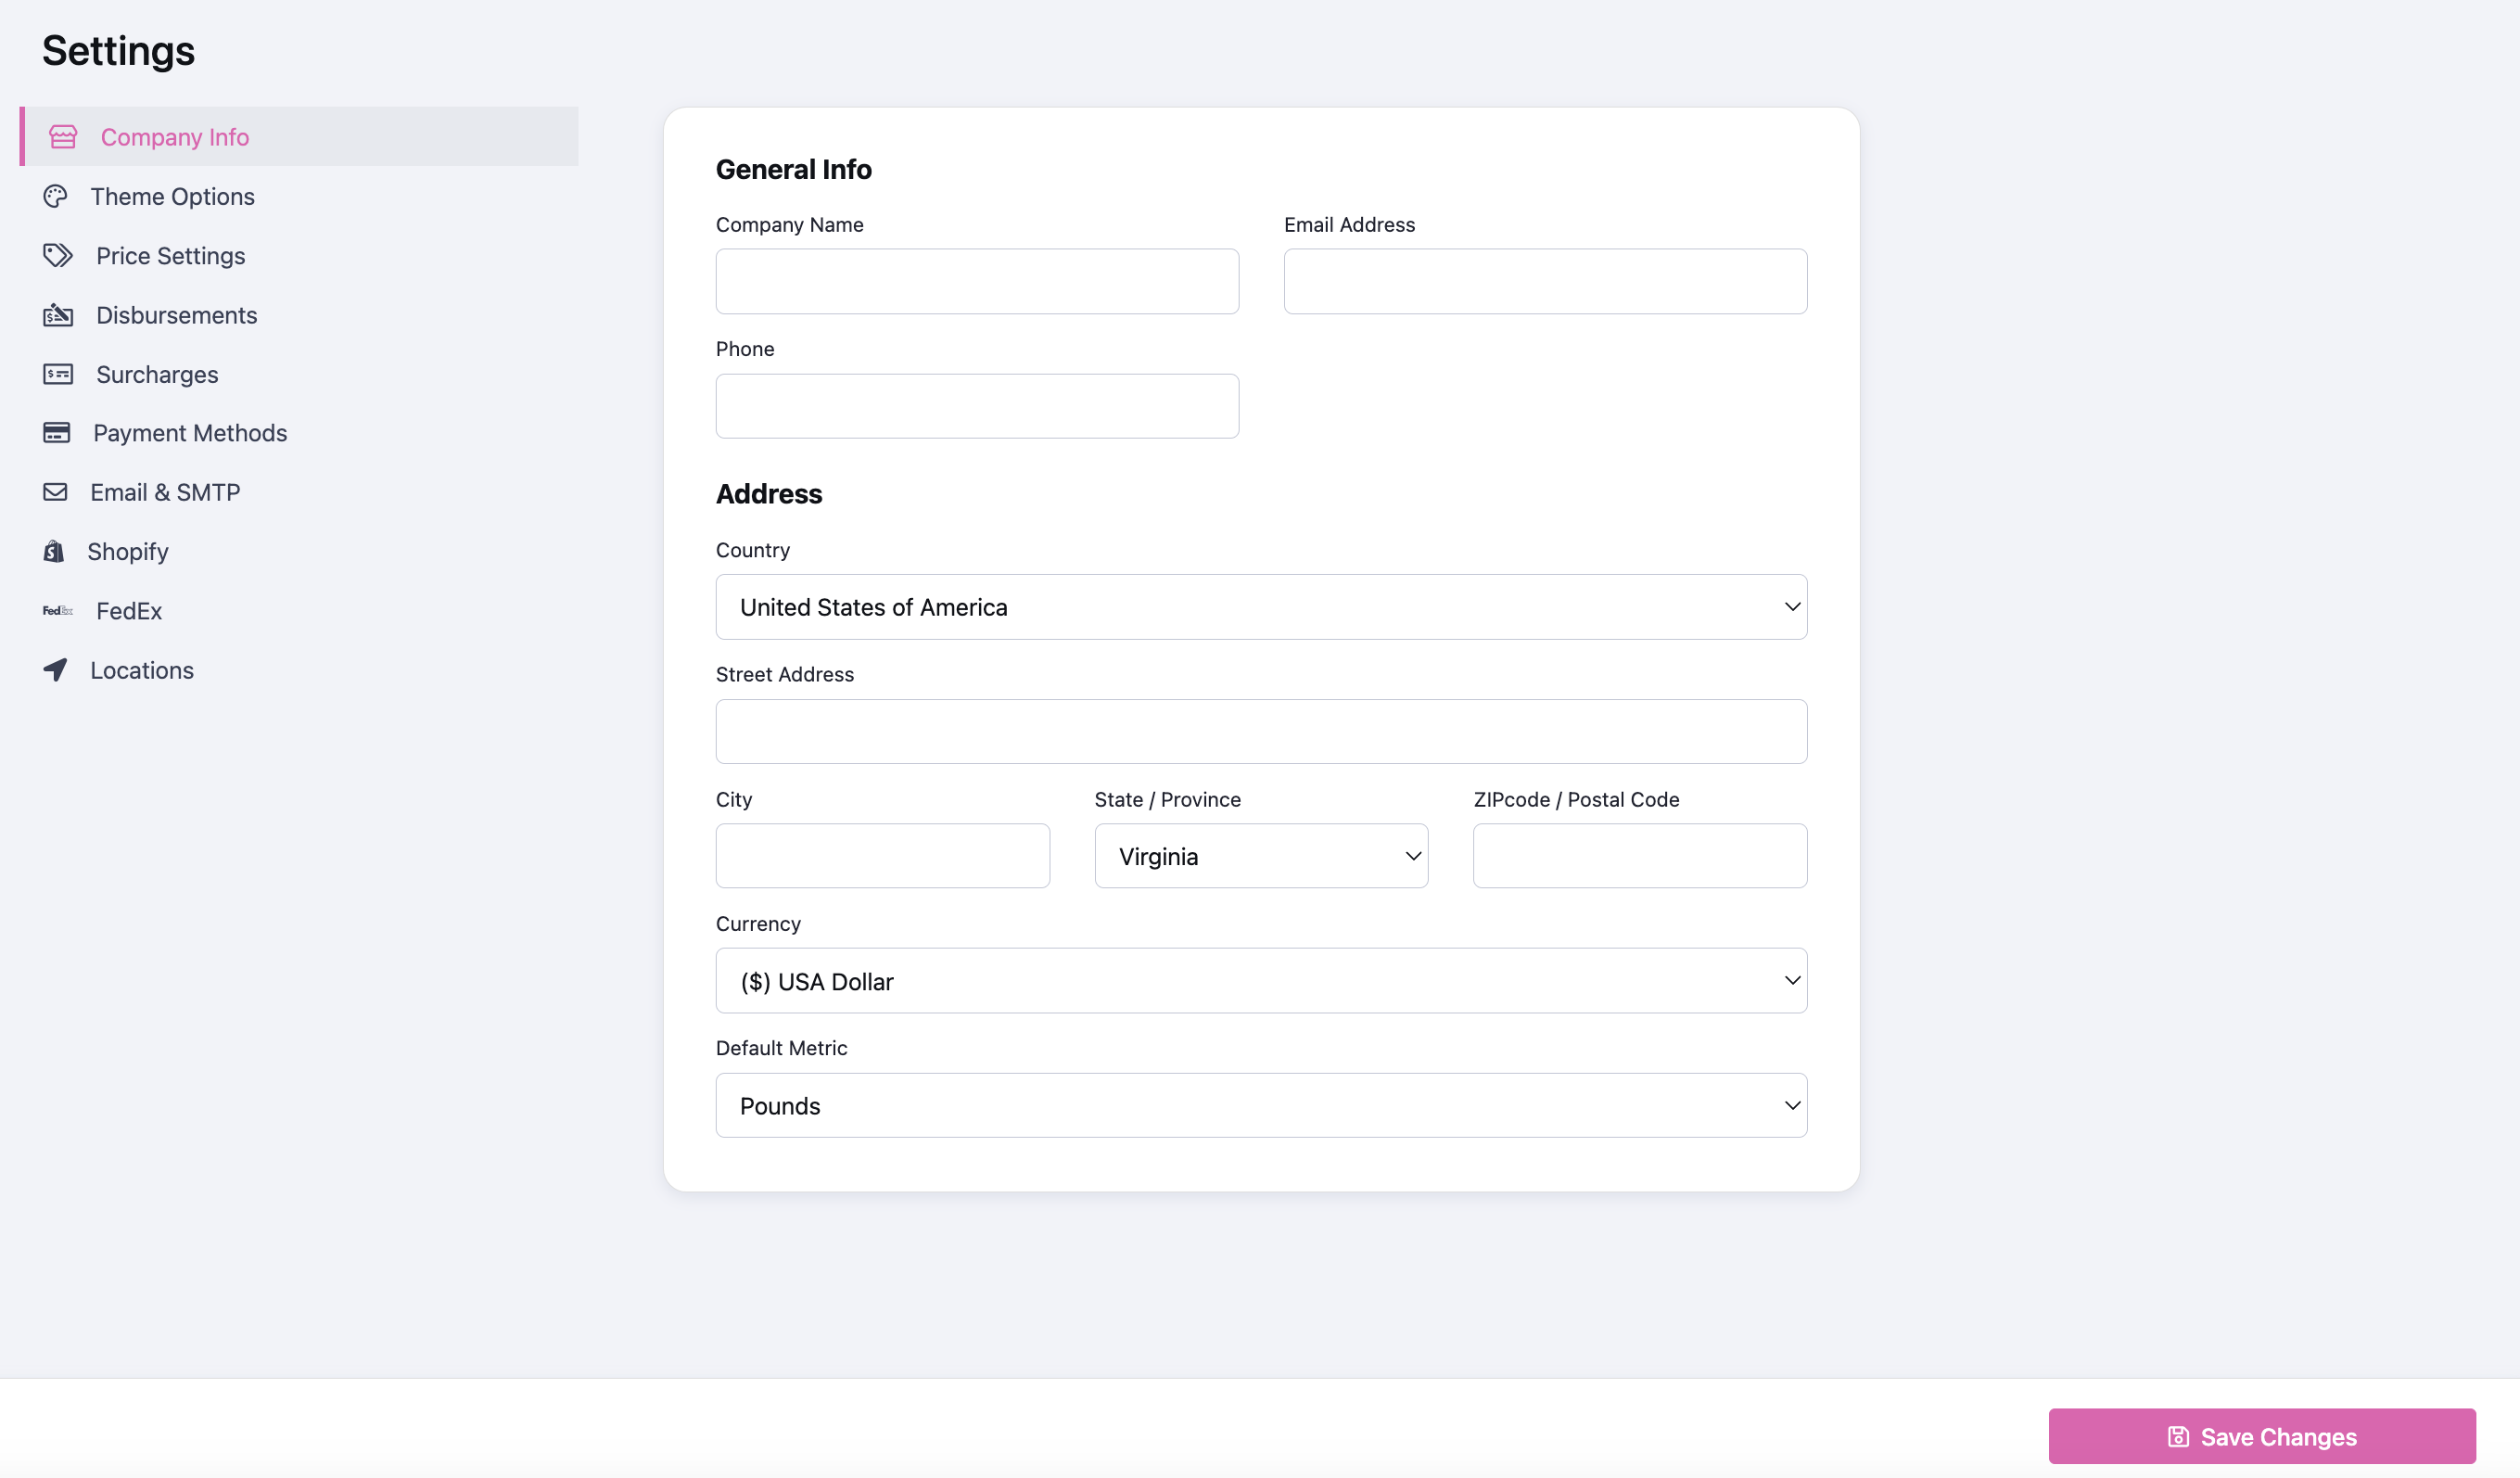Expand the Default Metric dropdown
The width and height of the screenshot is (2520, 1478).
[x=1261, y=1106]
